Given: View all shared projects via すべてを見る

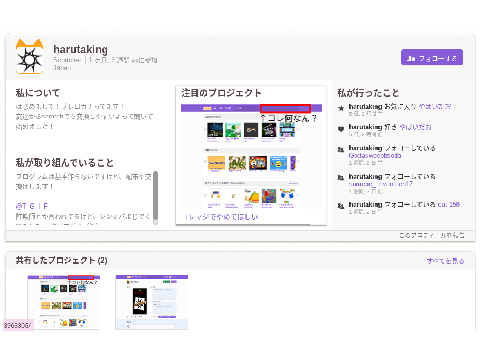Looking at the screenshot, I should [x=446, y=261].
